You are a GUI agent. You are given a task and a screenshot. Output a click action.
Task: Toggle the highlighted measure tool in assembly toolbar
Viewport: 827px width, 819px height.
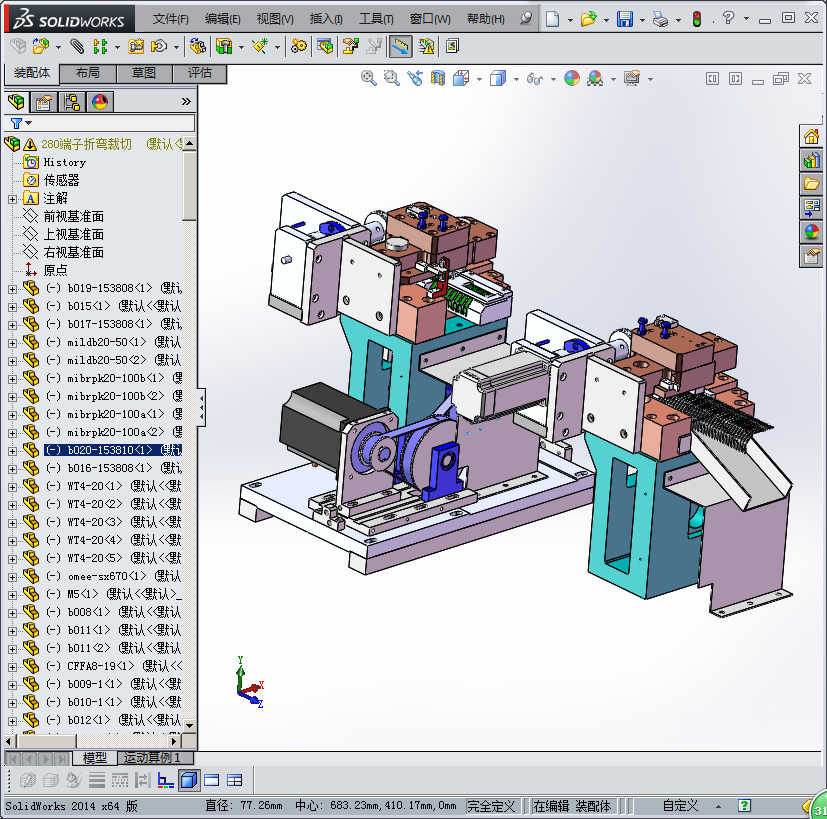click(400, 46)
